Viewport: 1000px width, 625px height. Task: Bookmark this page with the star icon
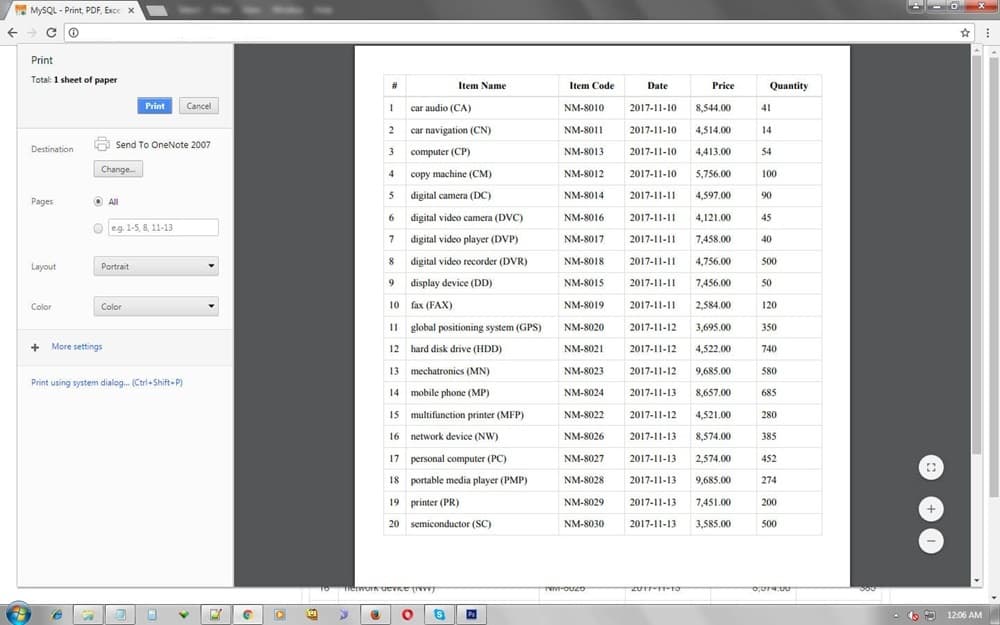pyautogui.click(x=965, y=32)
